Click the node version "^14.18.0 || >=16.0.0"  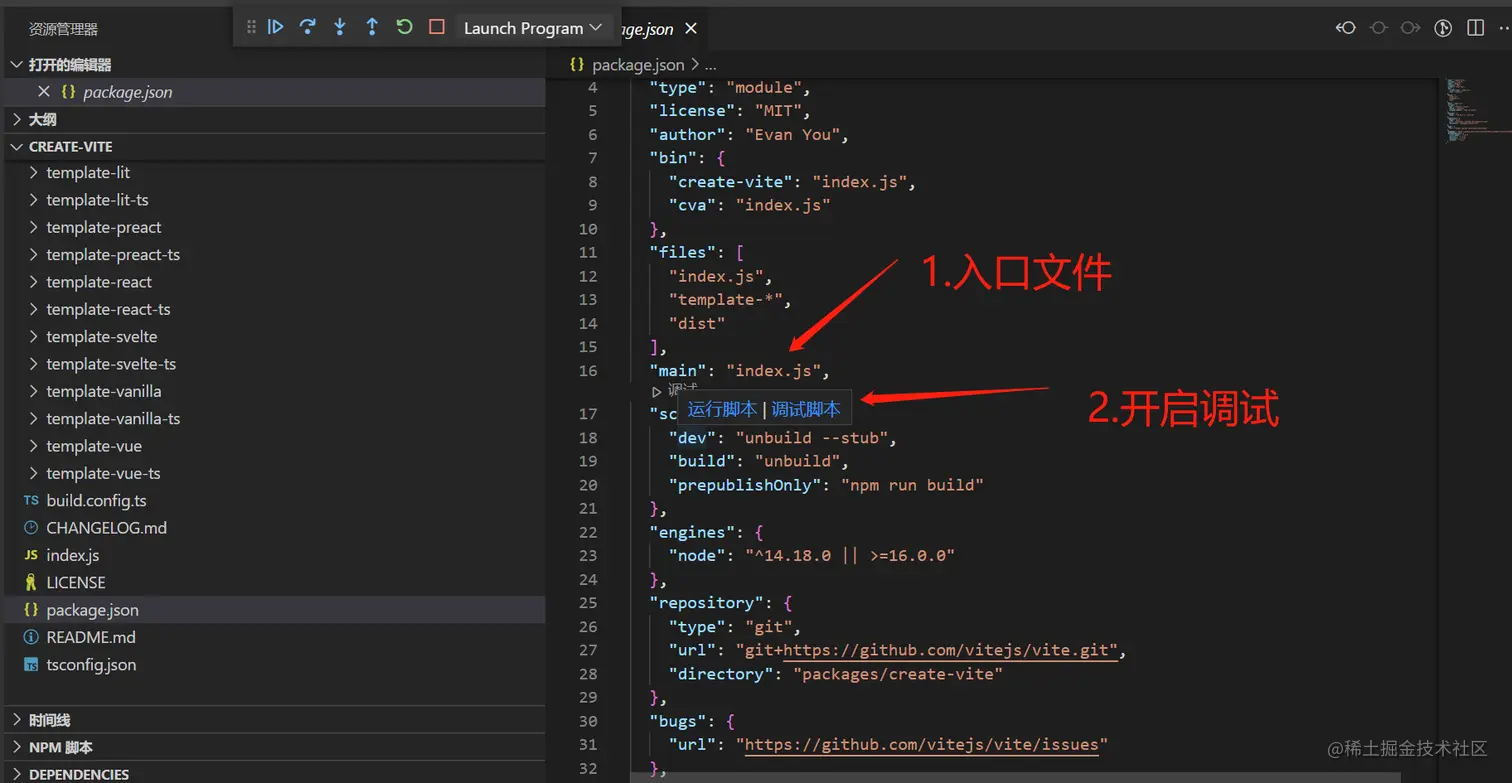tap(850, 556)
